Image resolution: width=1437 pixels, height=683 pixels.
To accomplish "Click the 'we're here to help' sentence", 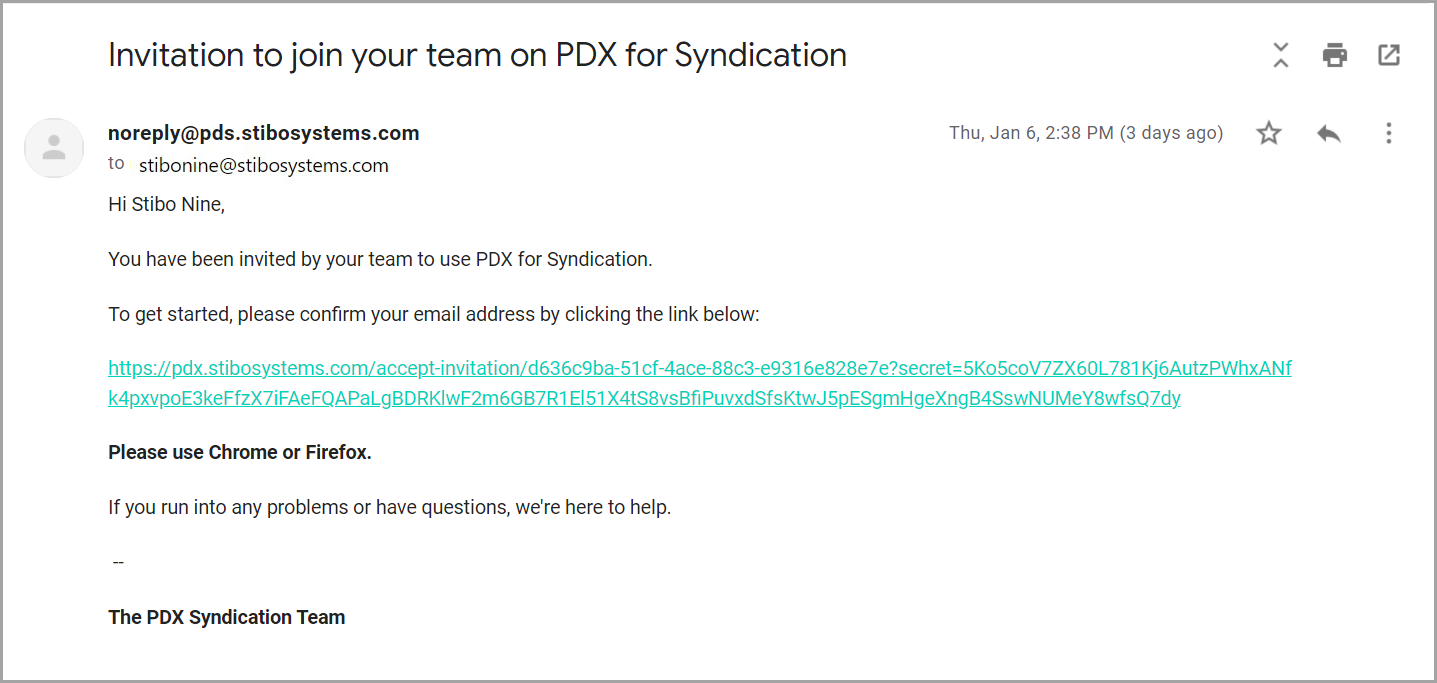I will click(x=389, y=507).
